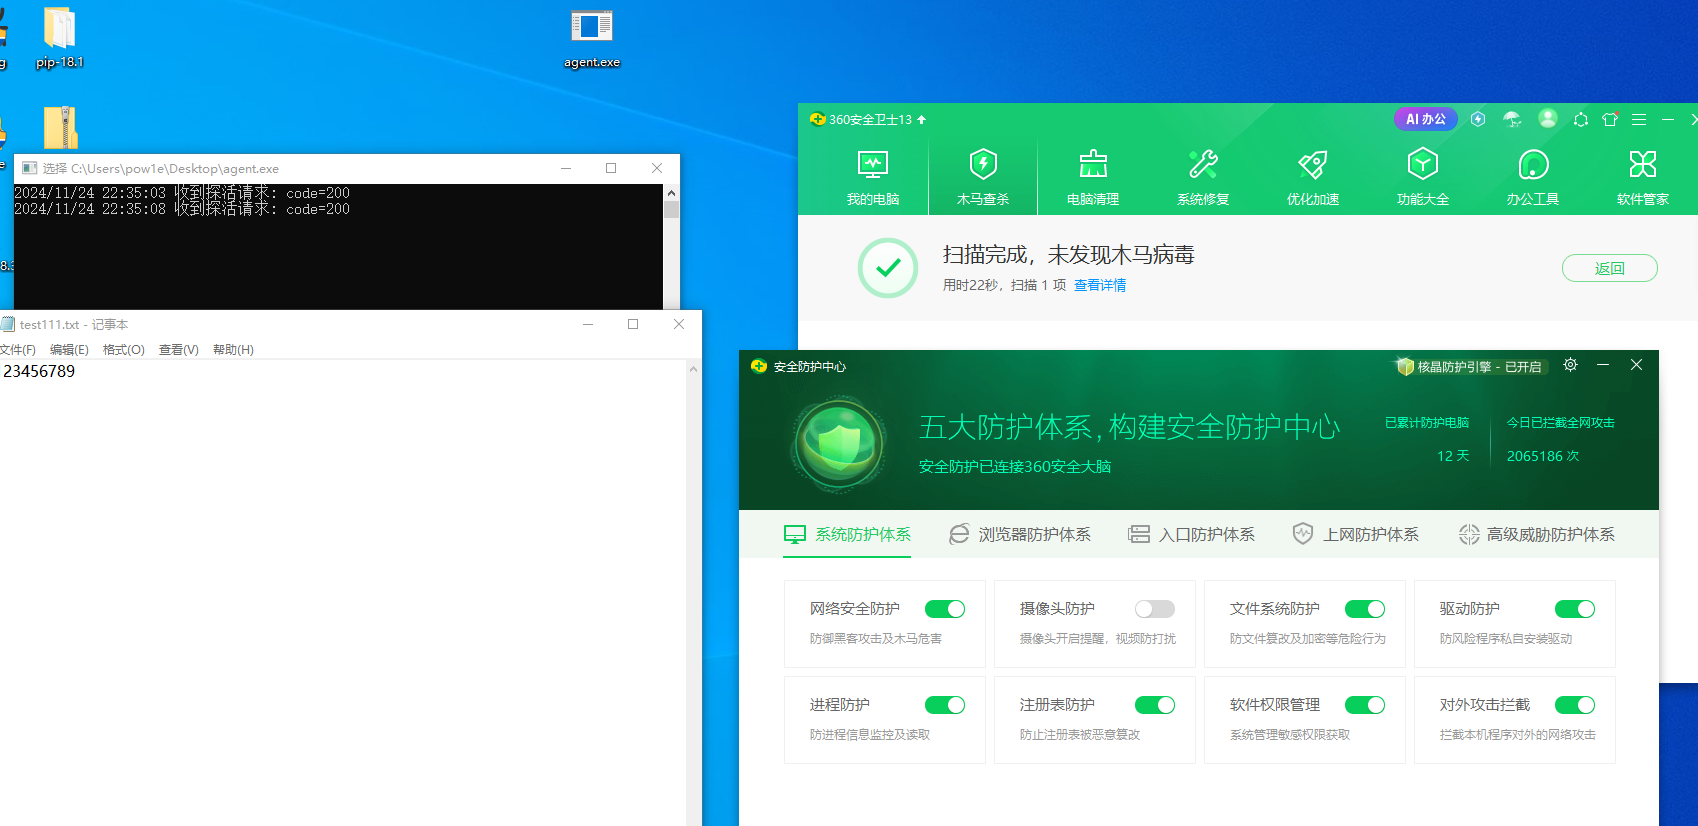
Task: Click 2065186 次 attack count
Action: tap(1543, 456)
